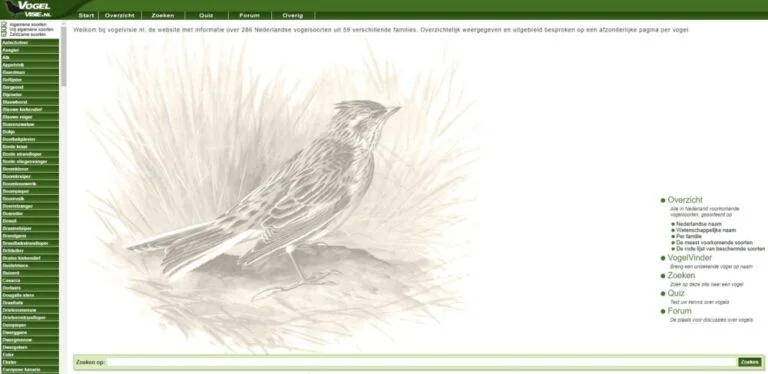Select Boomklever in the bird list
Viewport: 768px width, 374px height.
pyautogui.click(x=29, y=169)
